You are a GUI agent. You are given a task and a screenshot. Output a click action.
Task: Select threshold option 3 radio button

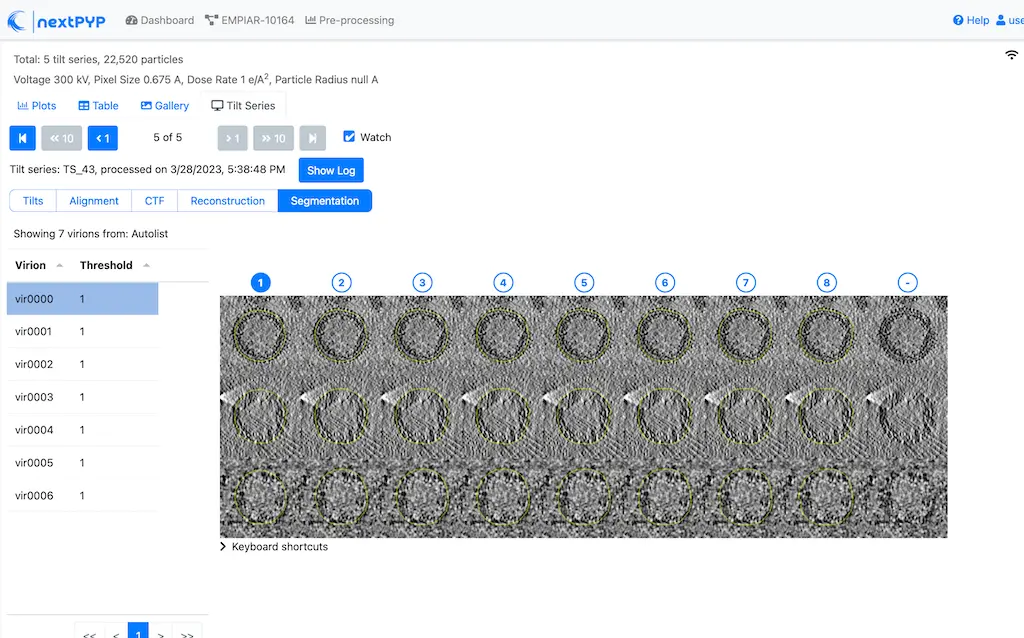coord(423,283)
